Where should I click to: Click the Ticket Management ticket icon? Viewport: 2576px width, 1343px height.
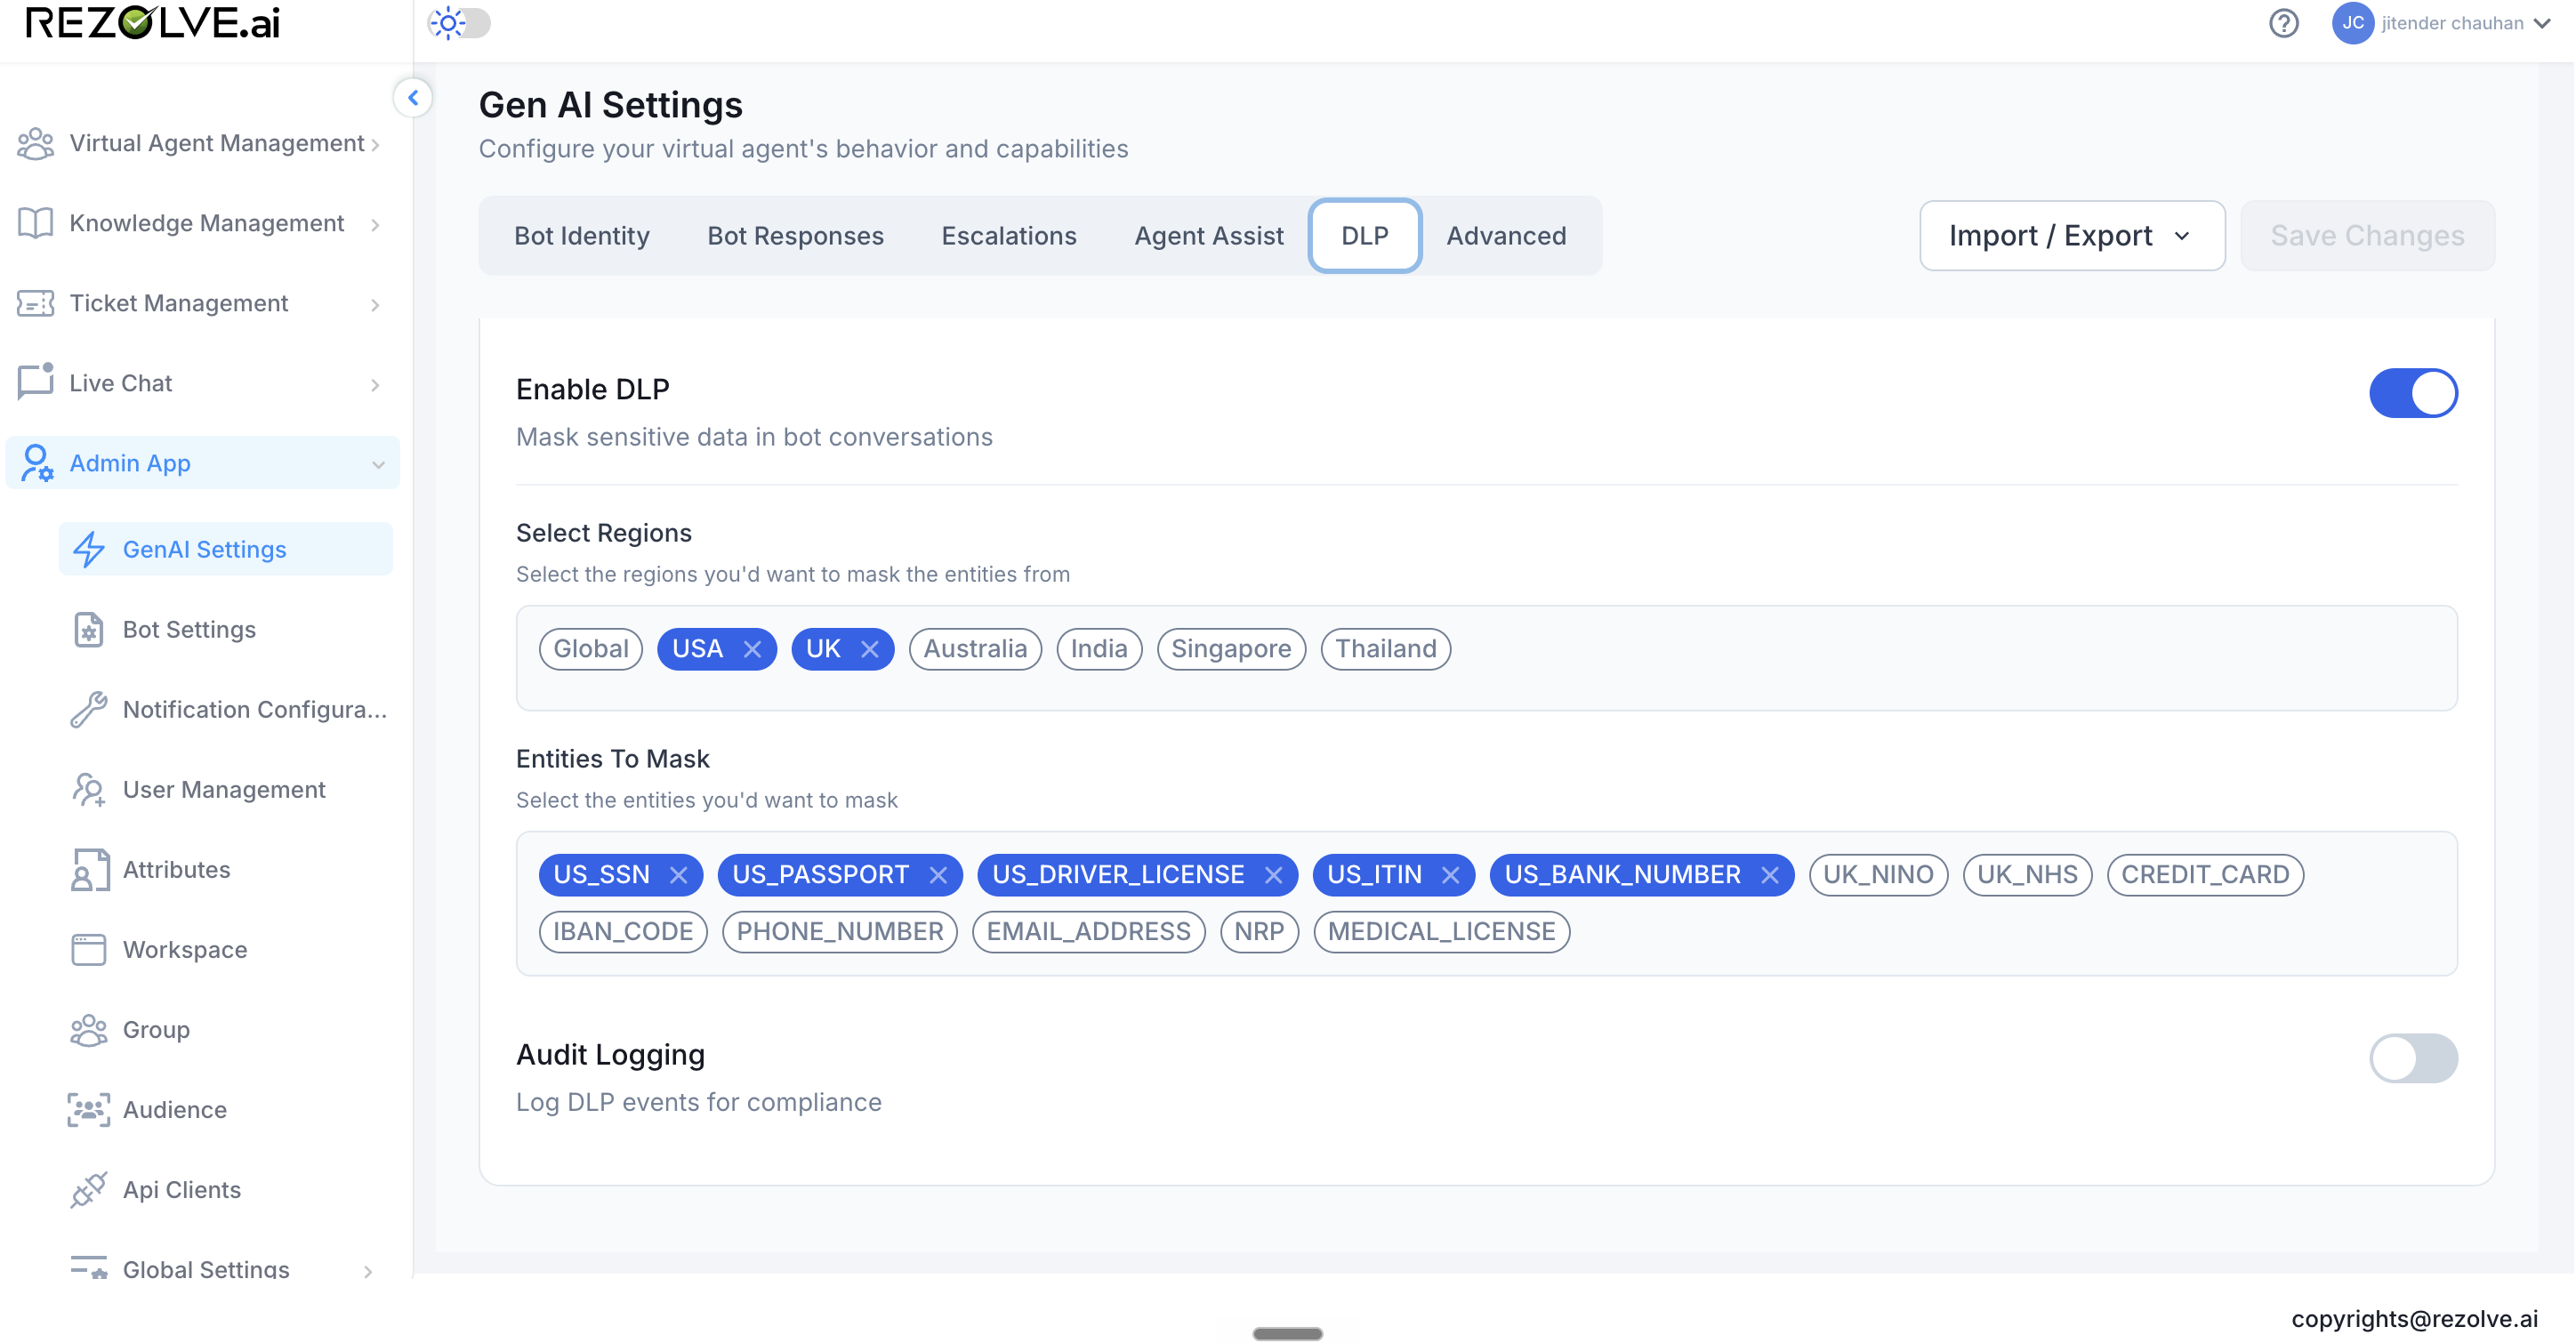point(36,303)
